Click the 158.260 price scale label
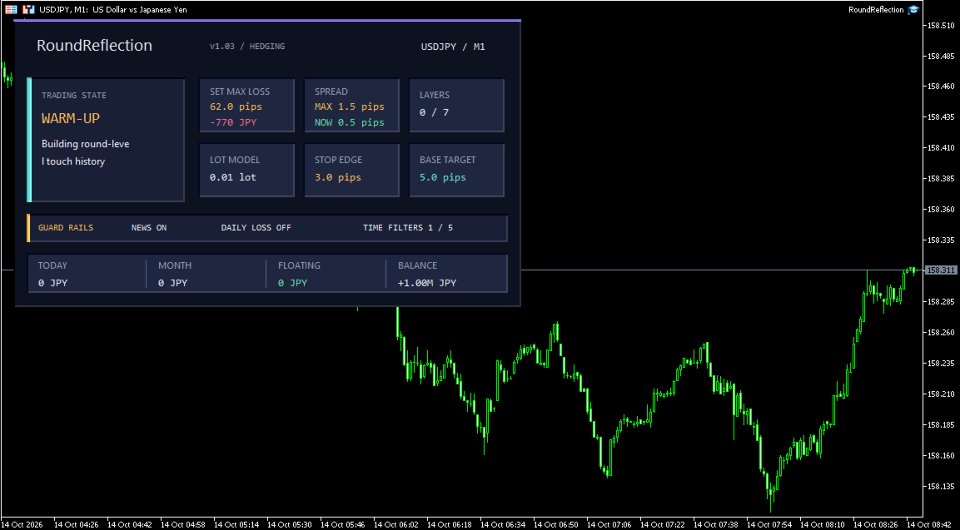 942,332
